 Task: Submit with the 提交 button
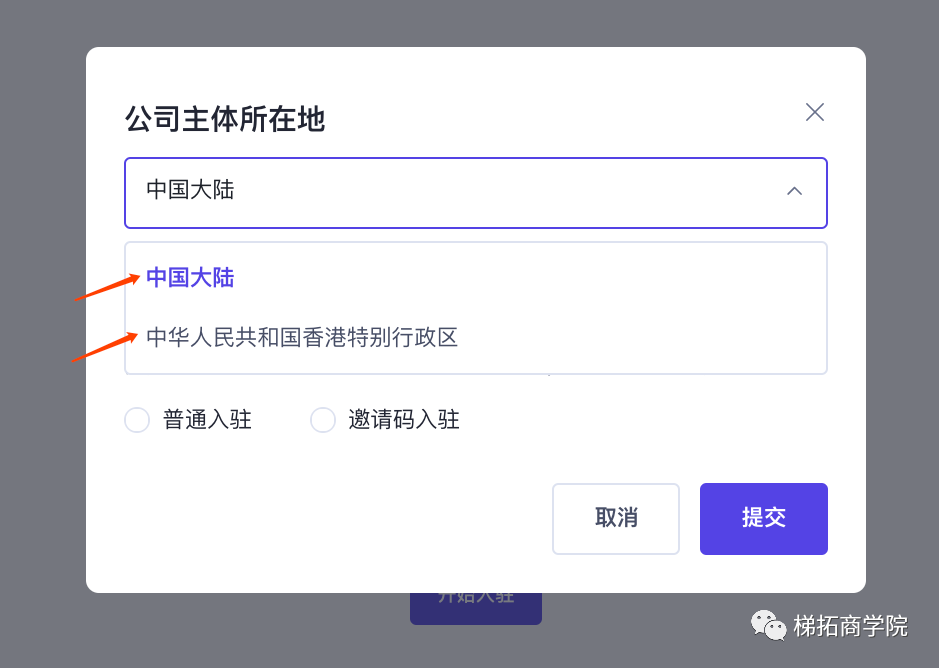tap(763, 518)
